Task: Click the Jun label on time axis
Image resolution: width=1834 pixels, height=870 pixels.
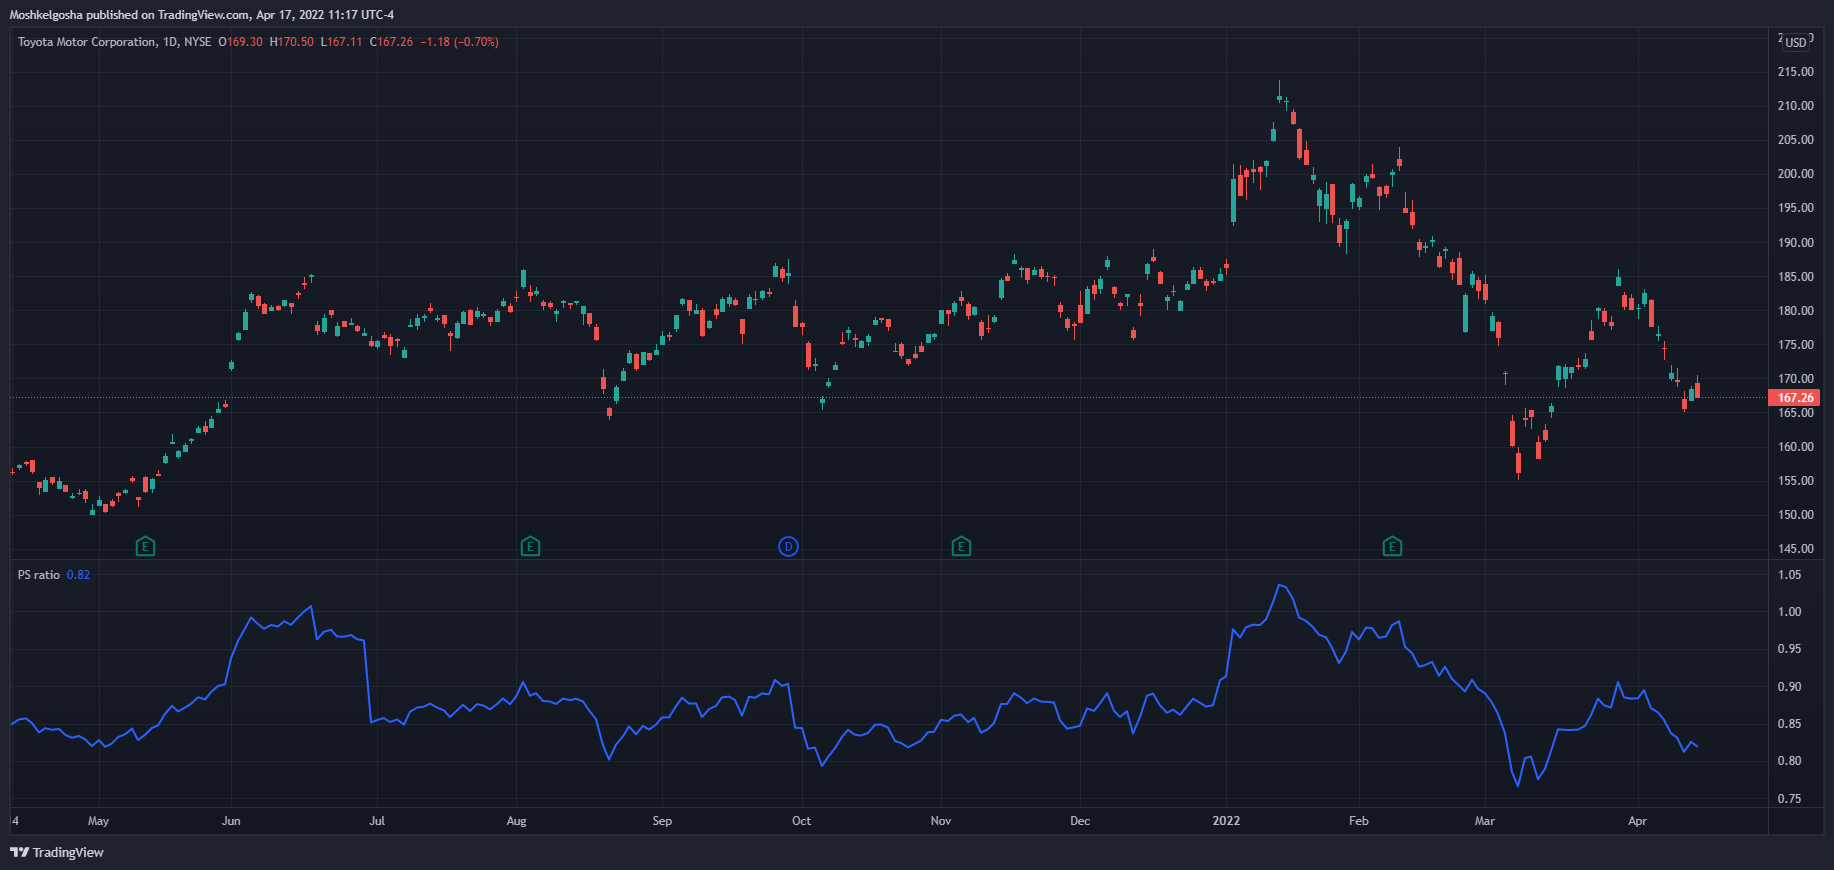Action: (231, 821)
